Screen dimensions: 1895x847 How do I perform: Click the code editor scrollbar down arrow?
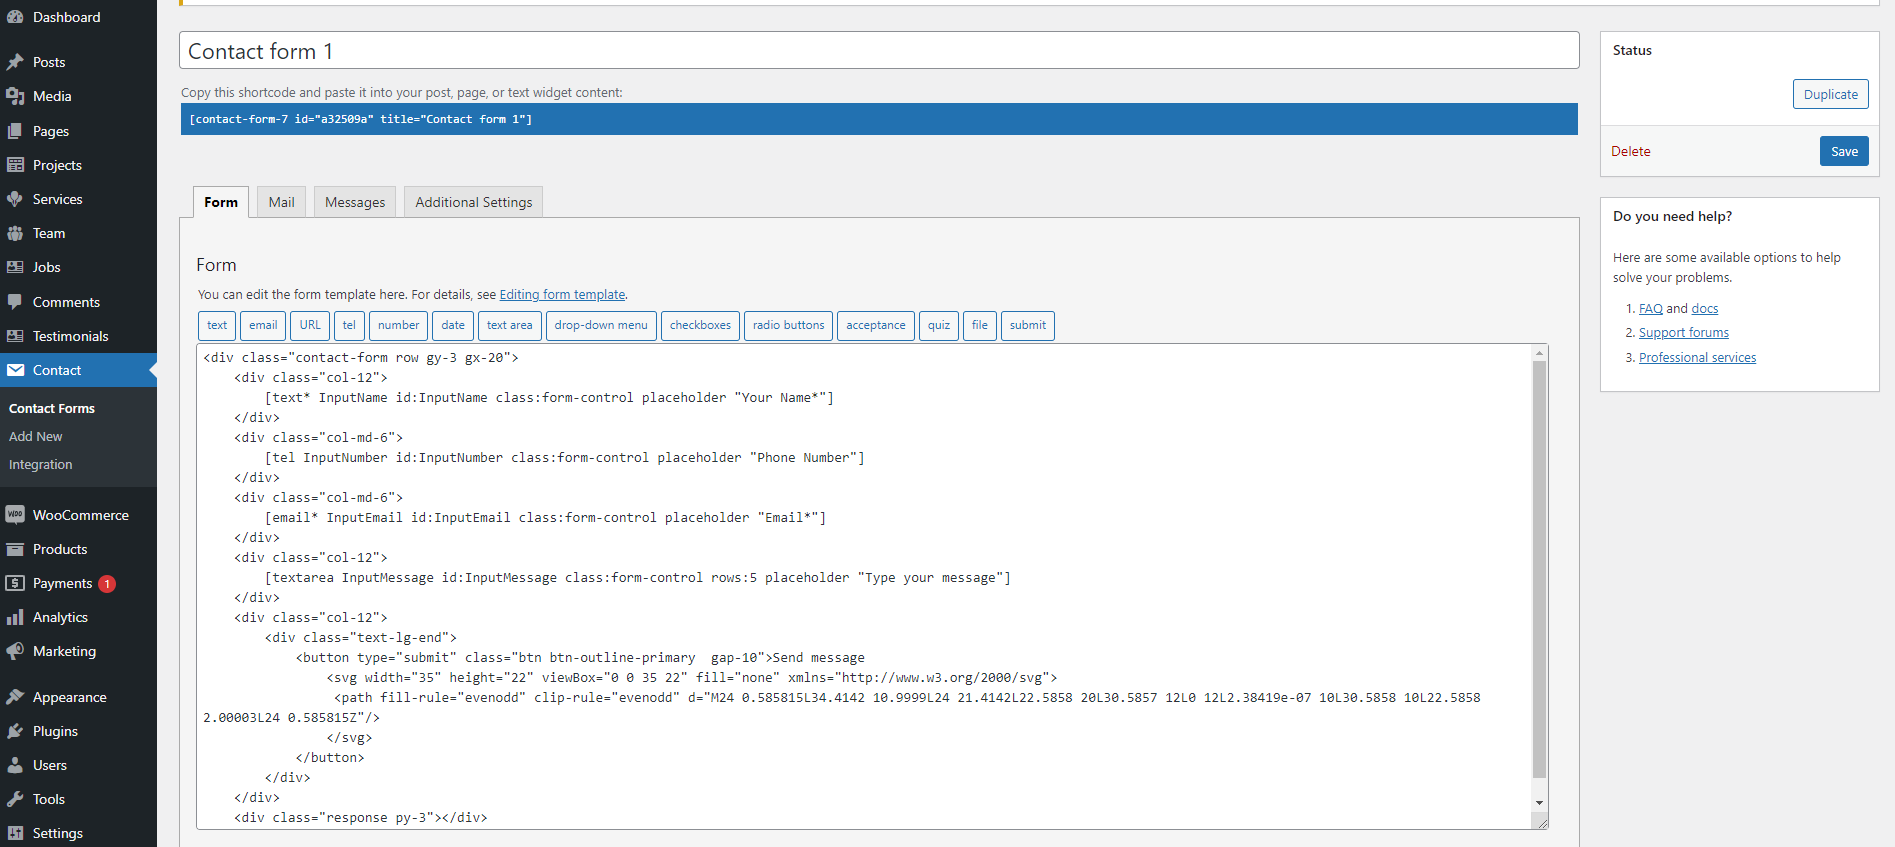[1540, 802]
